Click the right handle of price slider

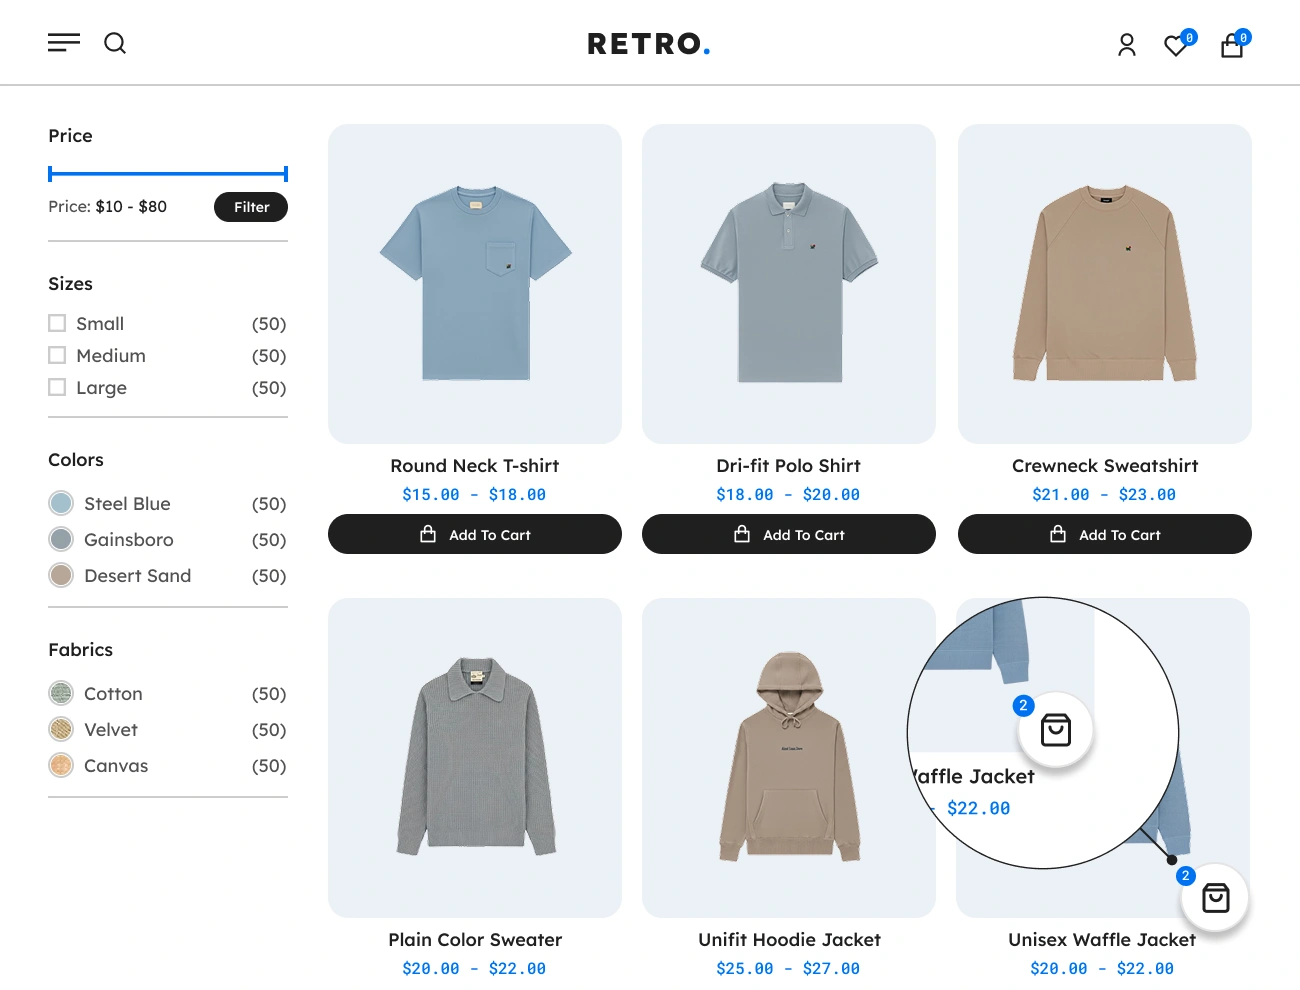click(286, 174)
